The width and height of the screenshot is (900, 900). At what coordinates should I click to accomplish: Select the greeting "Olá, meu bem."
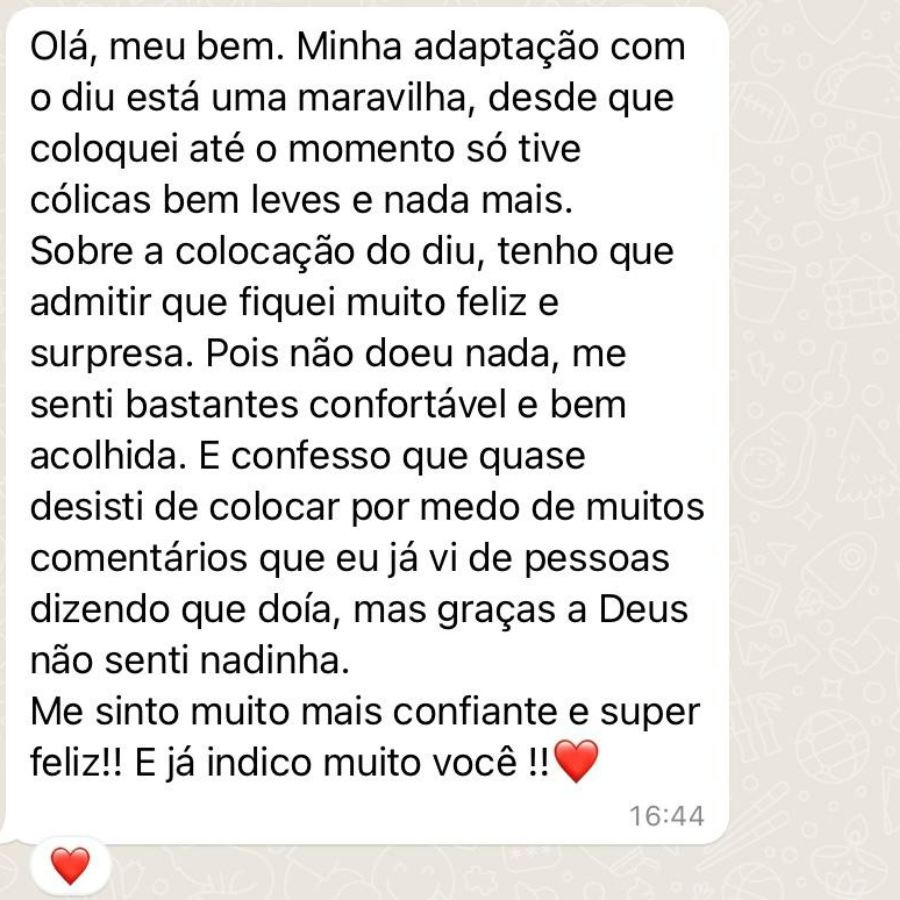click(x=157, y=46)
